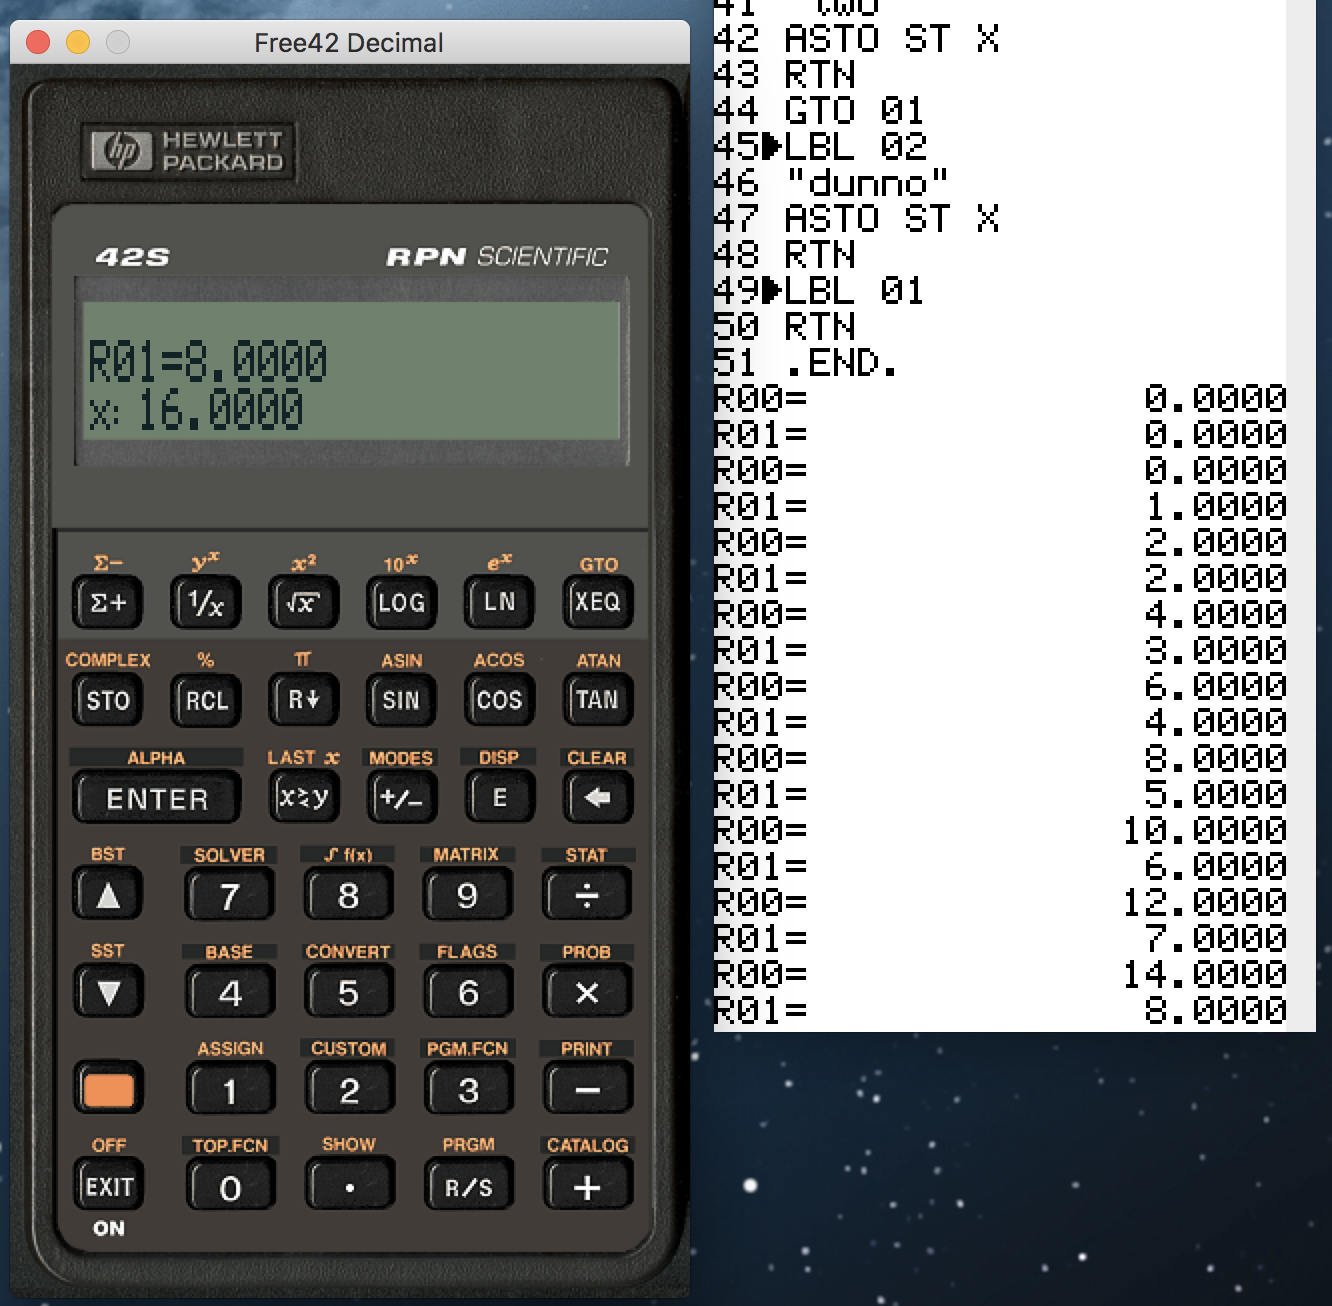The width and height of the screenshot is (1332, 1306).
Task: Click printout line '50 RTN'
Action: tap(785, 326)
